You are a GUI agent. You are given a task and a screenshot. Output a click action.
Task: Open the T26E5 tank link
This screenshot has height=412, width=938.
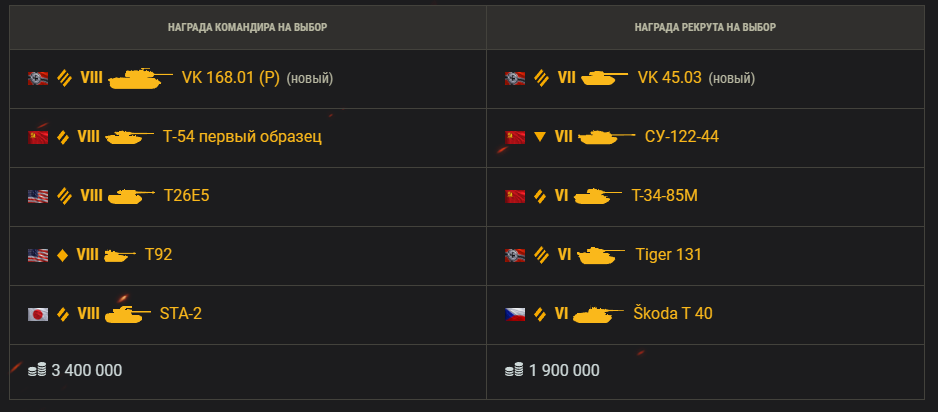tap(187, 196)
